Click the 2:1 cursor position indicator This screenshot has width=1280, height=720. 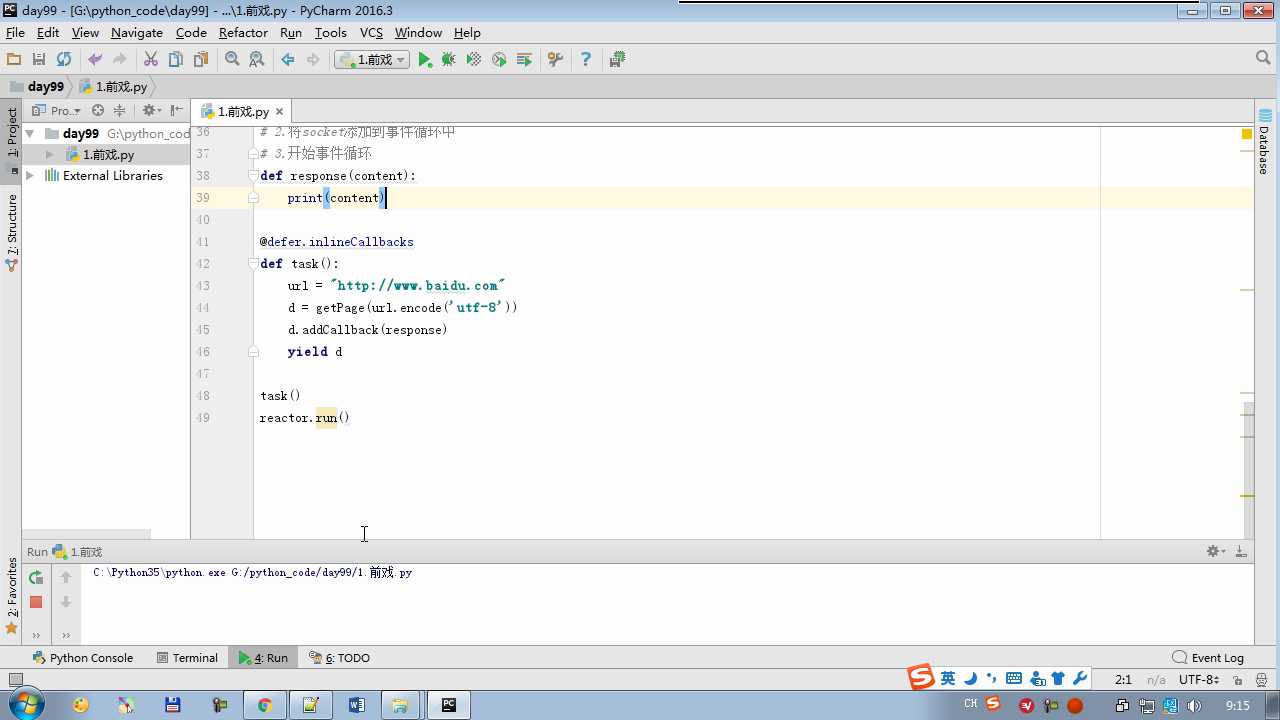tap(1123, 680)
